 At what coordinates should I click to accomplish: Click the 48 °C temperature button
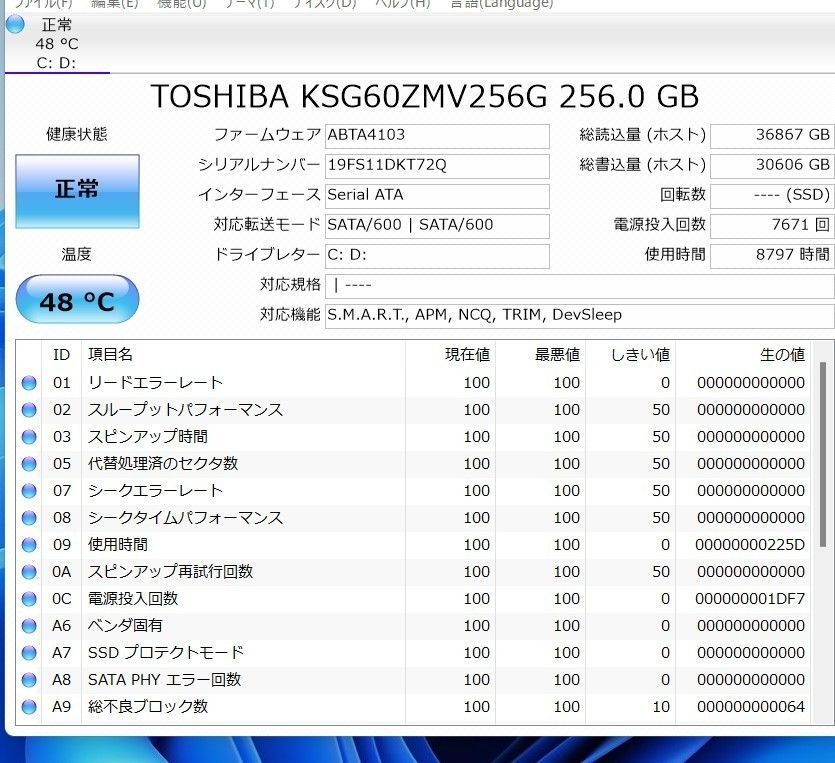tap(77, 299)
